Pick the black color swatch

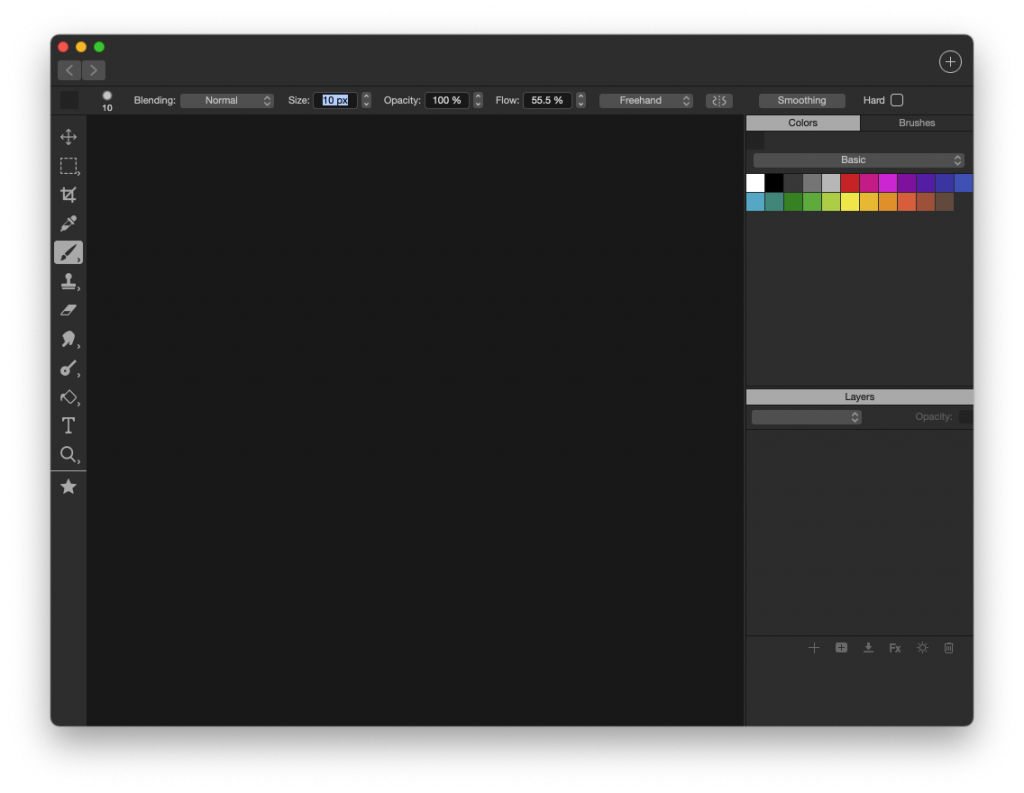(x=775, y=183)
